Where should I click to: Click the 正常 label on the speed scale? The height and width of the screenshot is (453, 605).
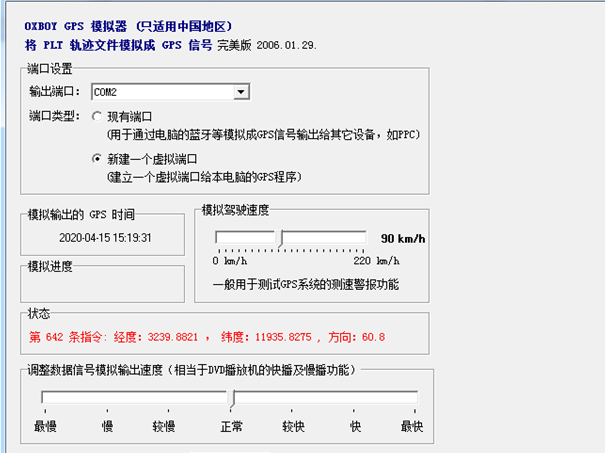pos(232,426)
